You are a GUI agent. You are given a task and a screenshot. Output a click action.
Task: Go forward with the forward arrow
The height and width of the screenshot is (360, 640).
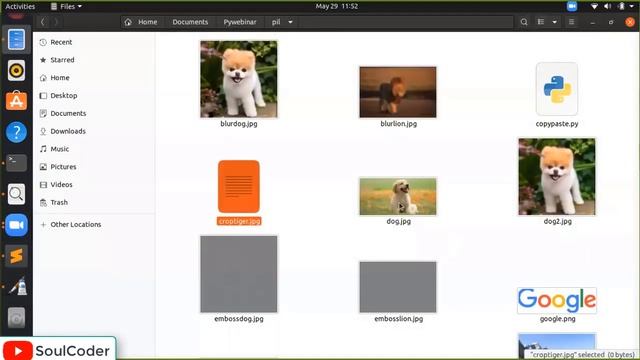point(56,22)
